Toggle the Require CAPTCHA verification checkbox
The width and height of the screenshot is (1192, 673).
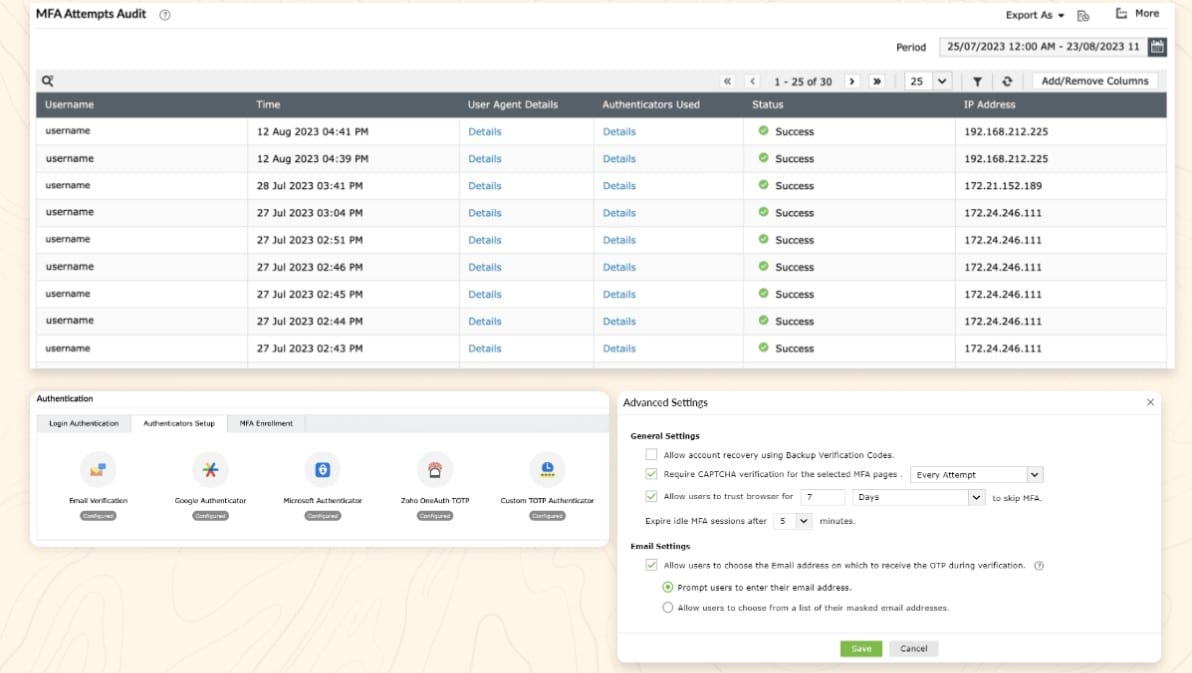(x=651, y=474)
